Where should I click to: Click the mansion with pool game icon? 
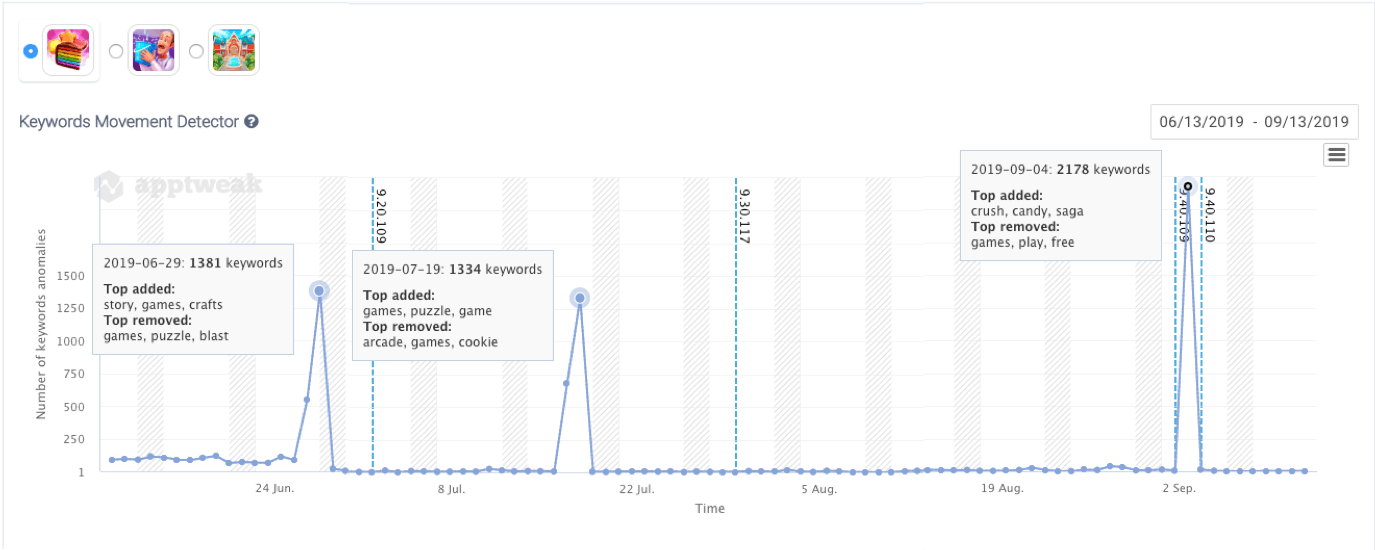234,51
